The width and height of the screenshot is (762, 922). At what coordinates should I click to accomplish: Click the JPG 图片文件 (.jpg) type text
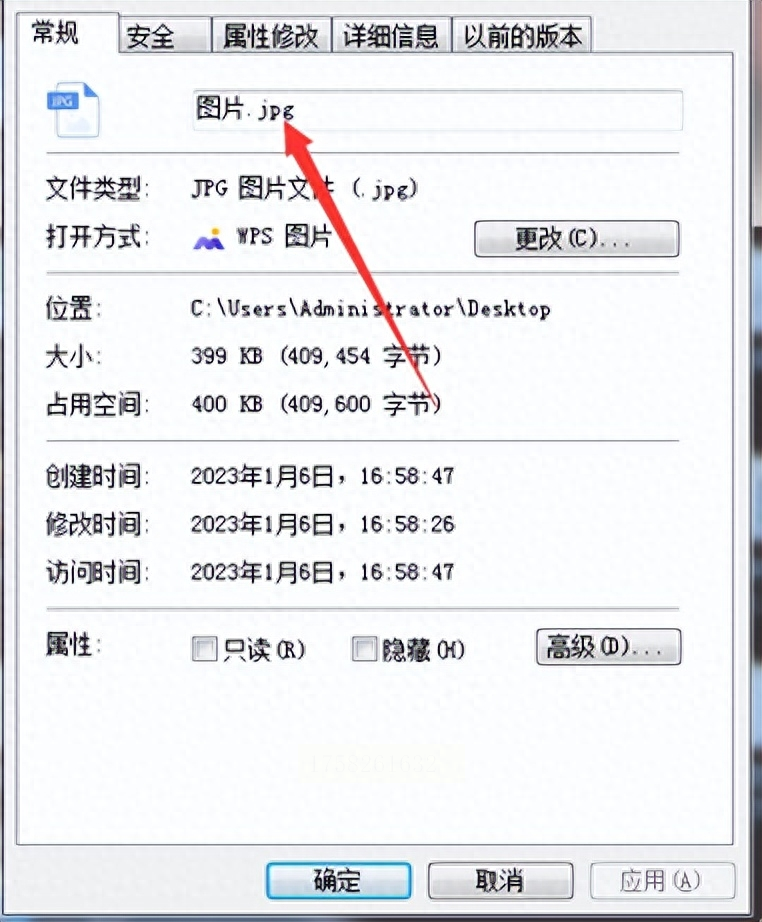click(305, 189)
